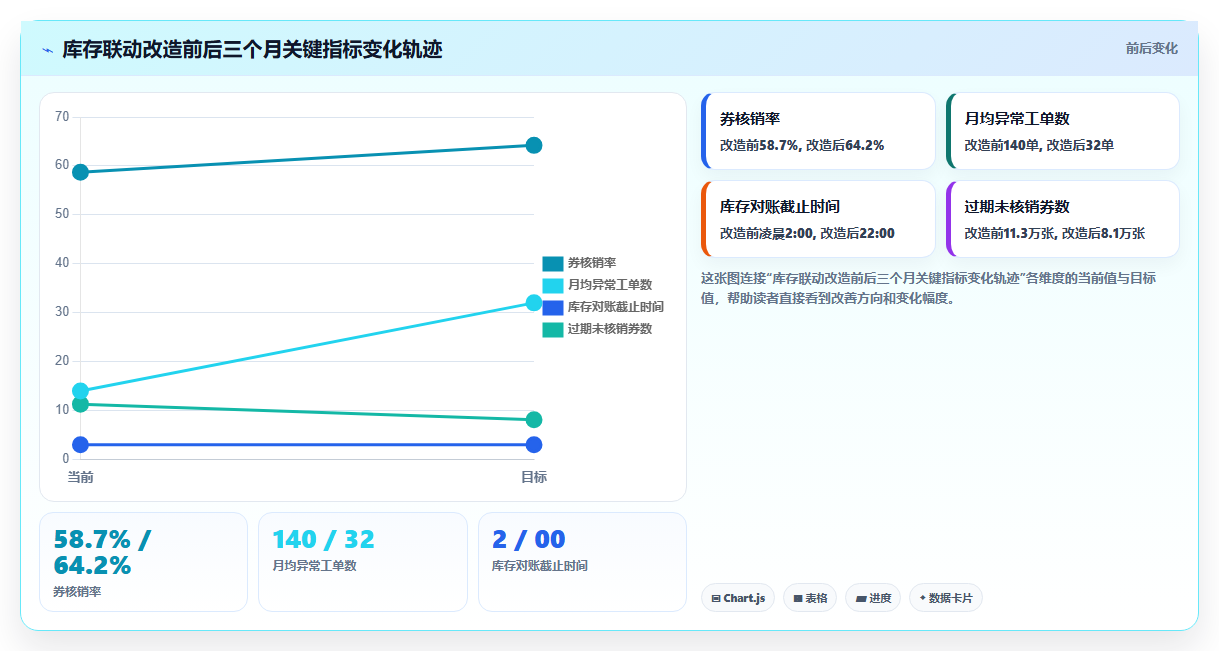Click the 140 / 32 stat value
Screen dimensions: 1219x651
323,540
